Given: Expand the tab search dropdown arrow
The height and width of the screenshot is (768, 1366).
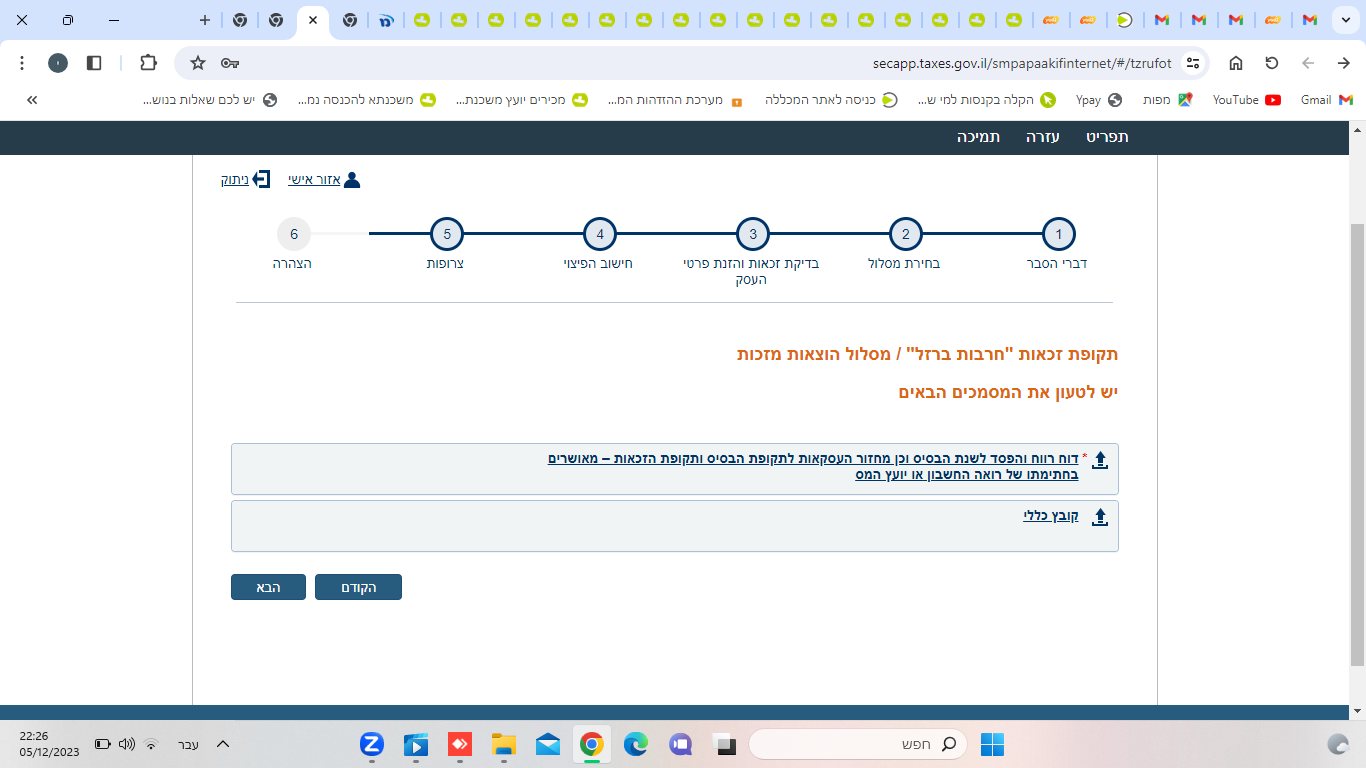Looking at the screenshot, I should [1345, 20].
